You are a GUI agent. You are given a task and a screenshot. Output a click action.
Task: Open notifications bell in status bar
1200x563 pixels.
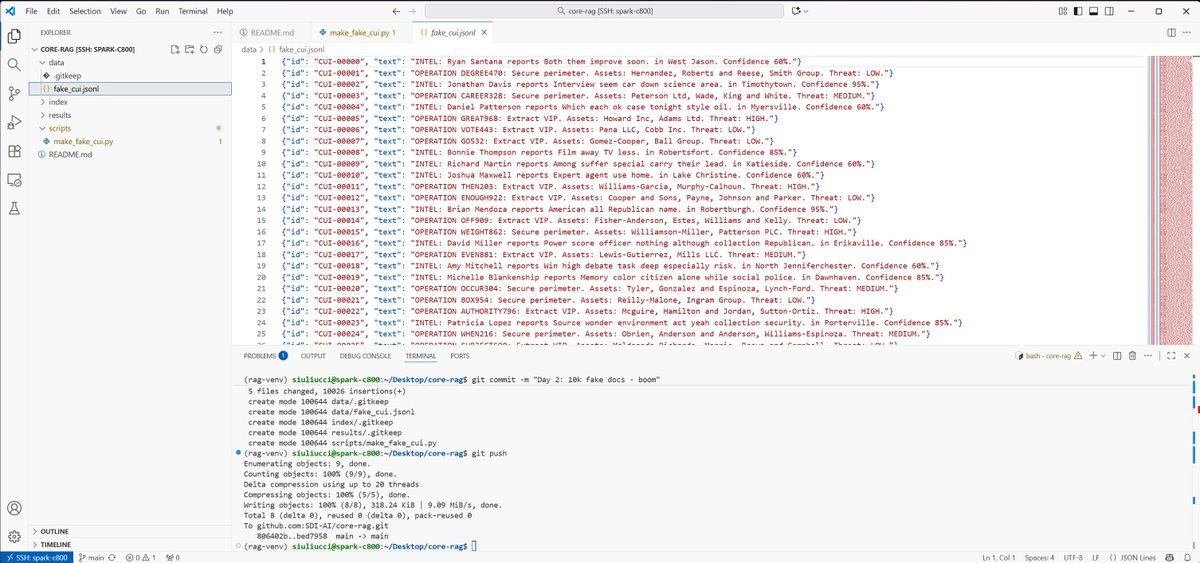click(1186, 556)
